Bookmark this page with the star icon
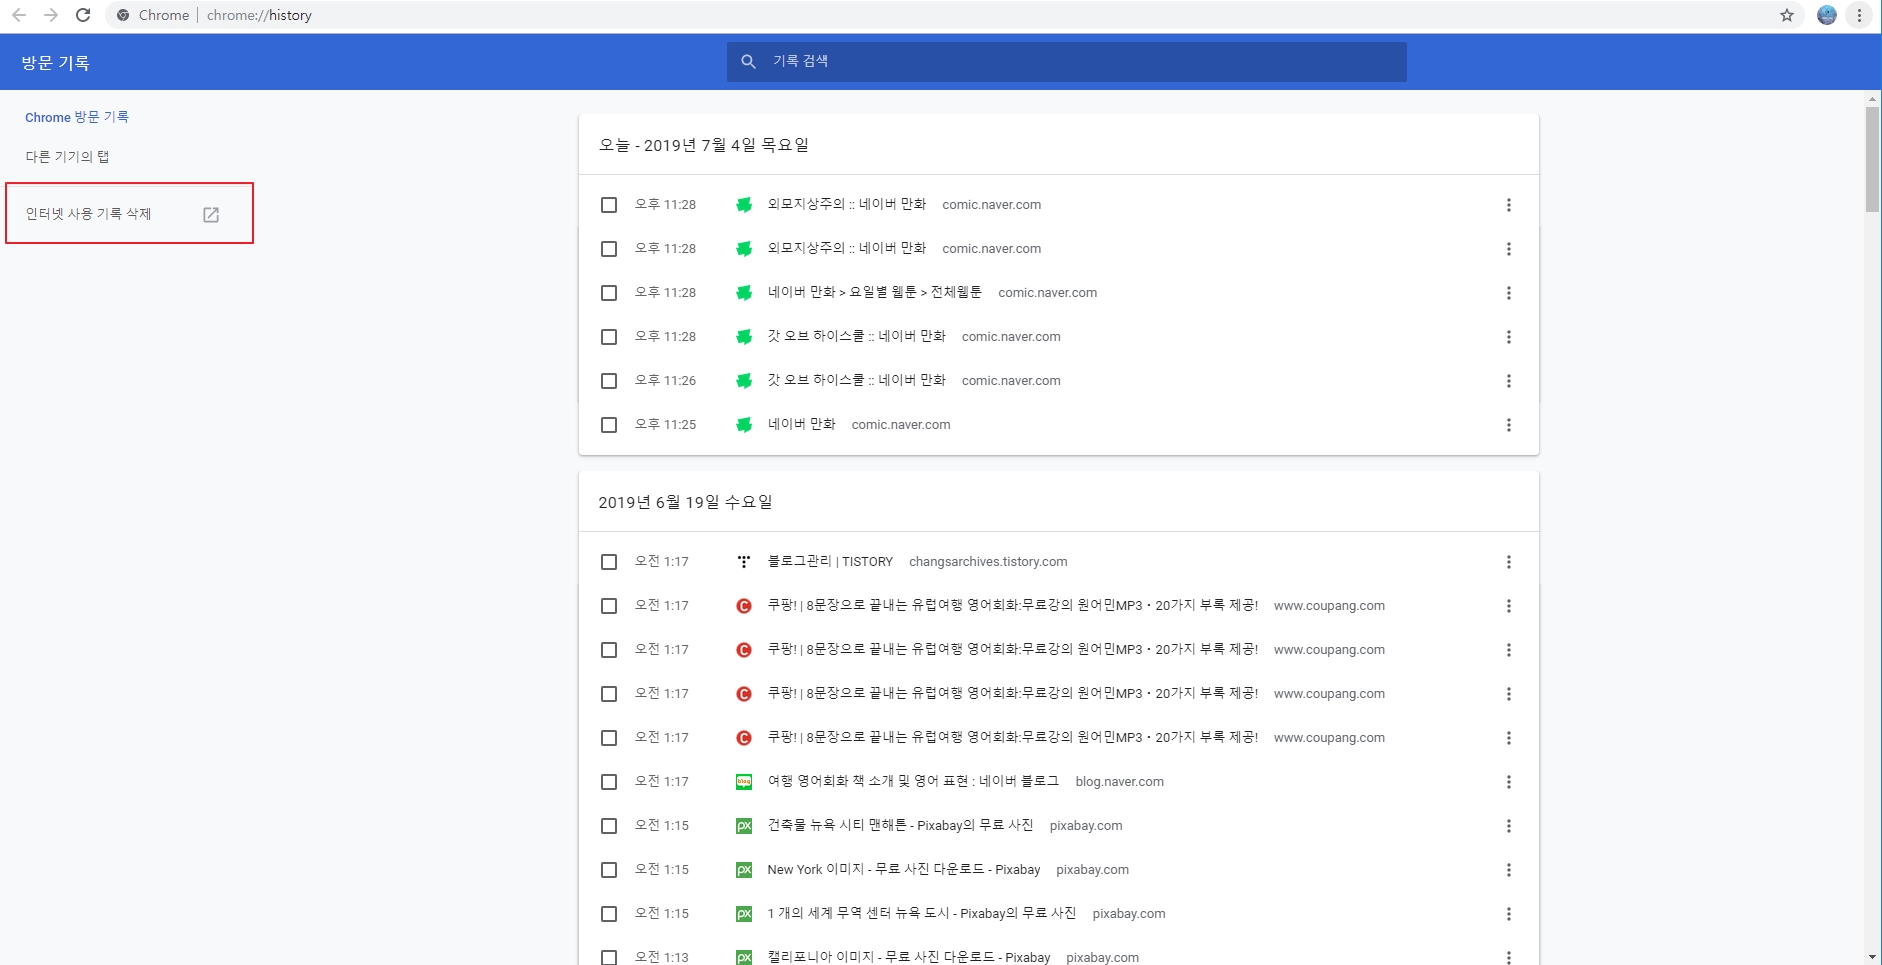This screenshot has height=965, width=1882. [1787, 15]
